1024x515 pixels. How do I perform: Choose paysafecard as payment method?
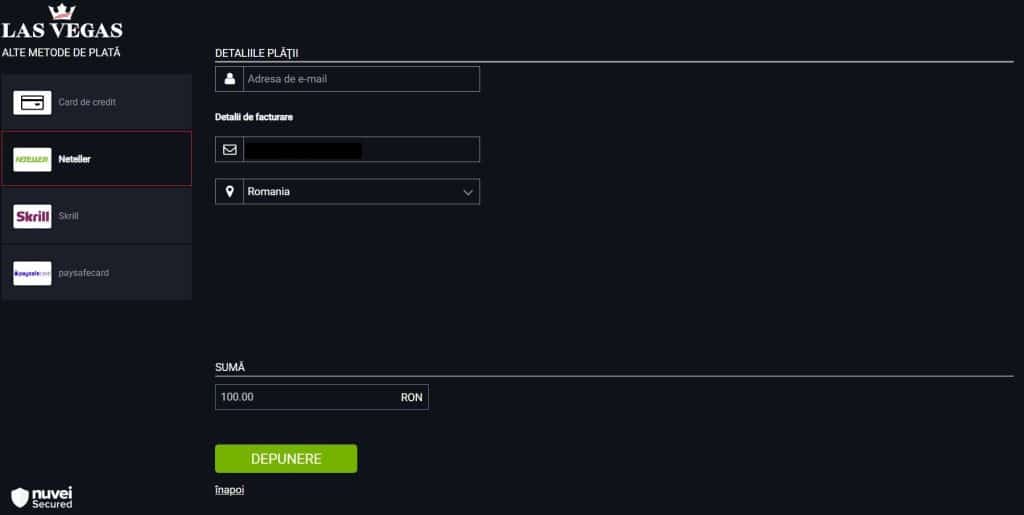tap(97, 273)
